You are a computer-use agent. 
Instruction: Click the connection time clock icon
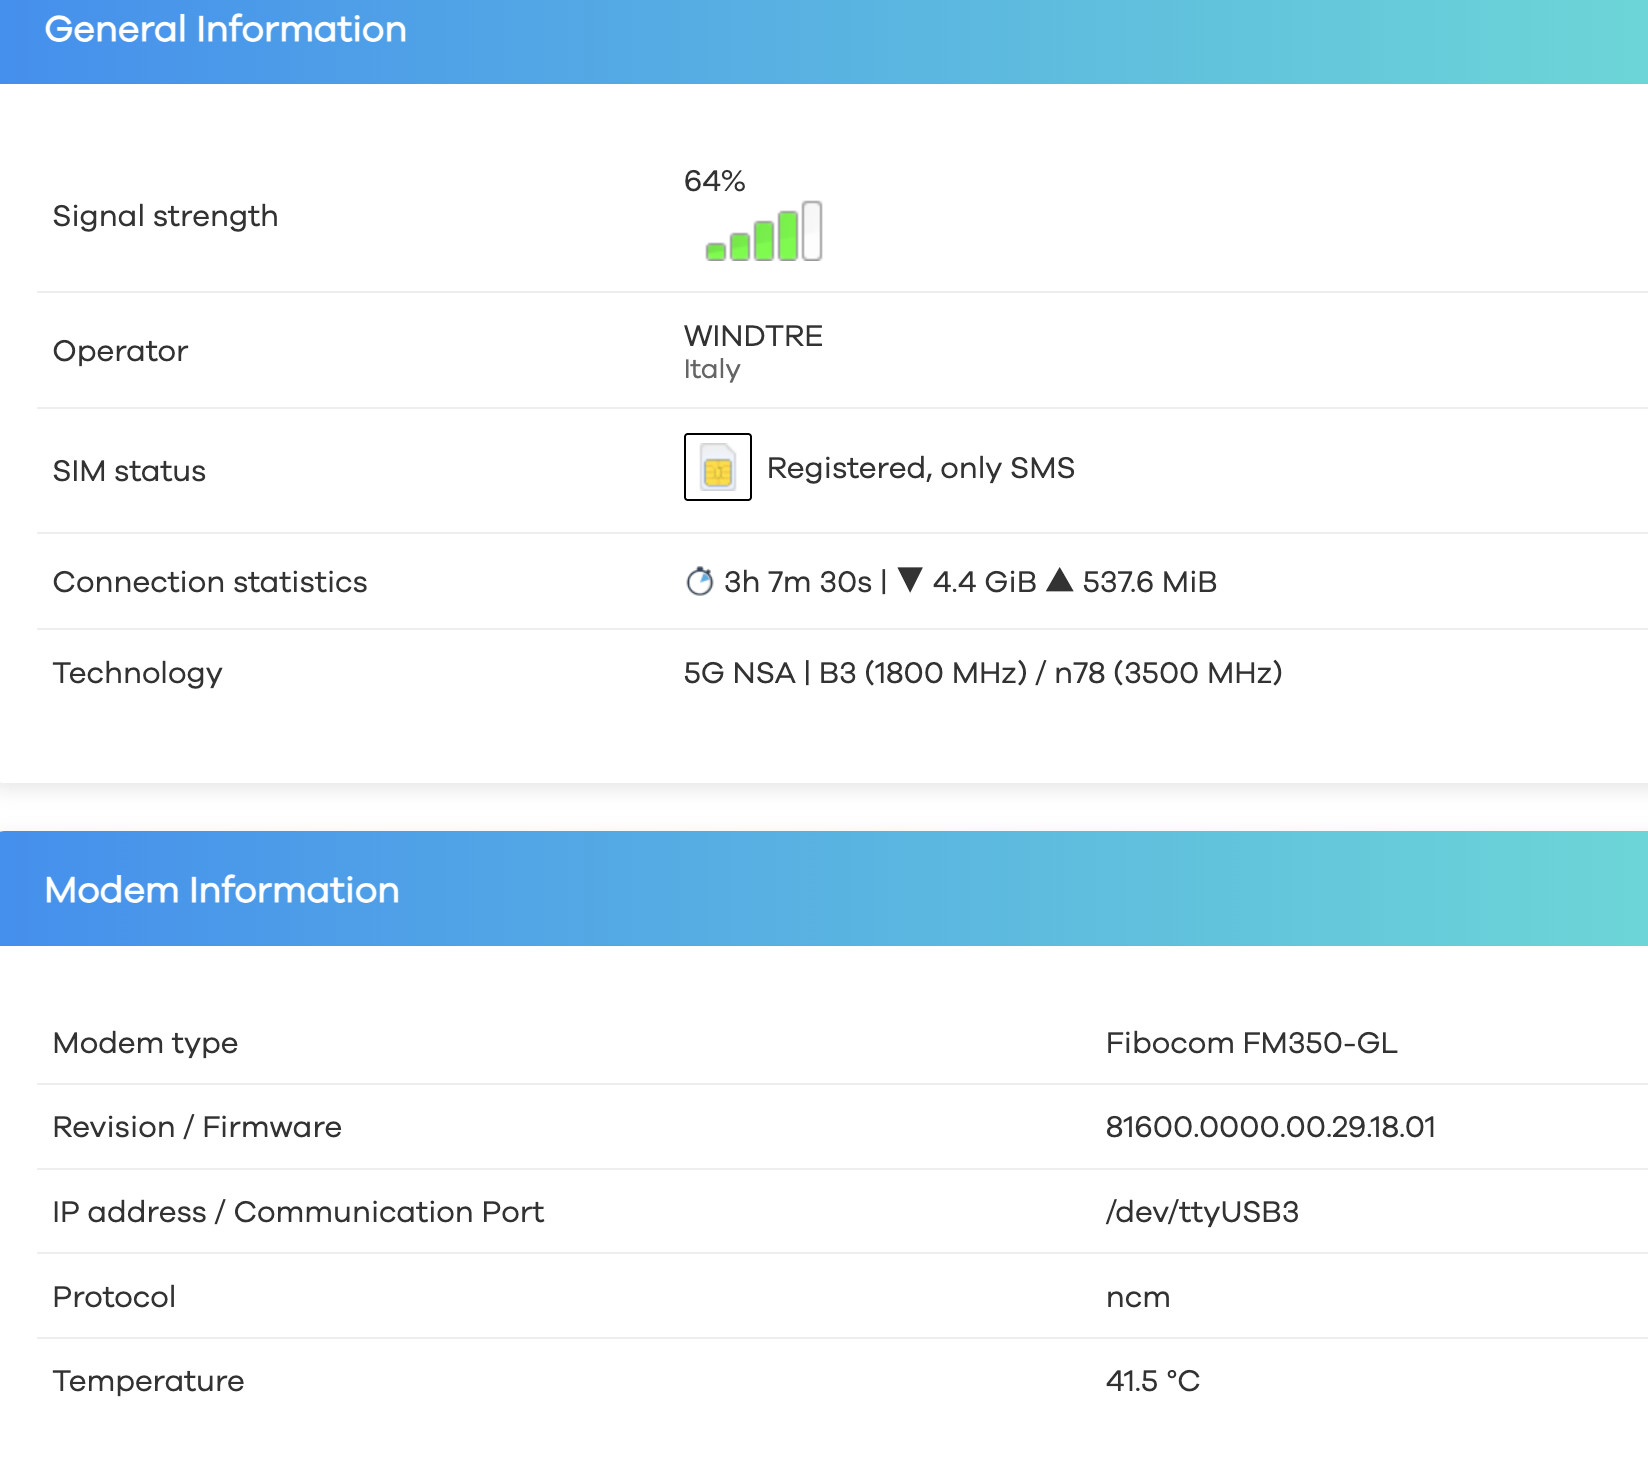tap(700, 581)
